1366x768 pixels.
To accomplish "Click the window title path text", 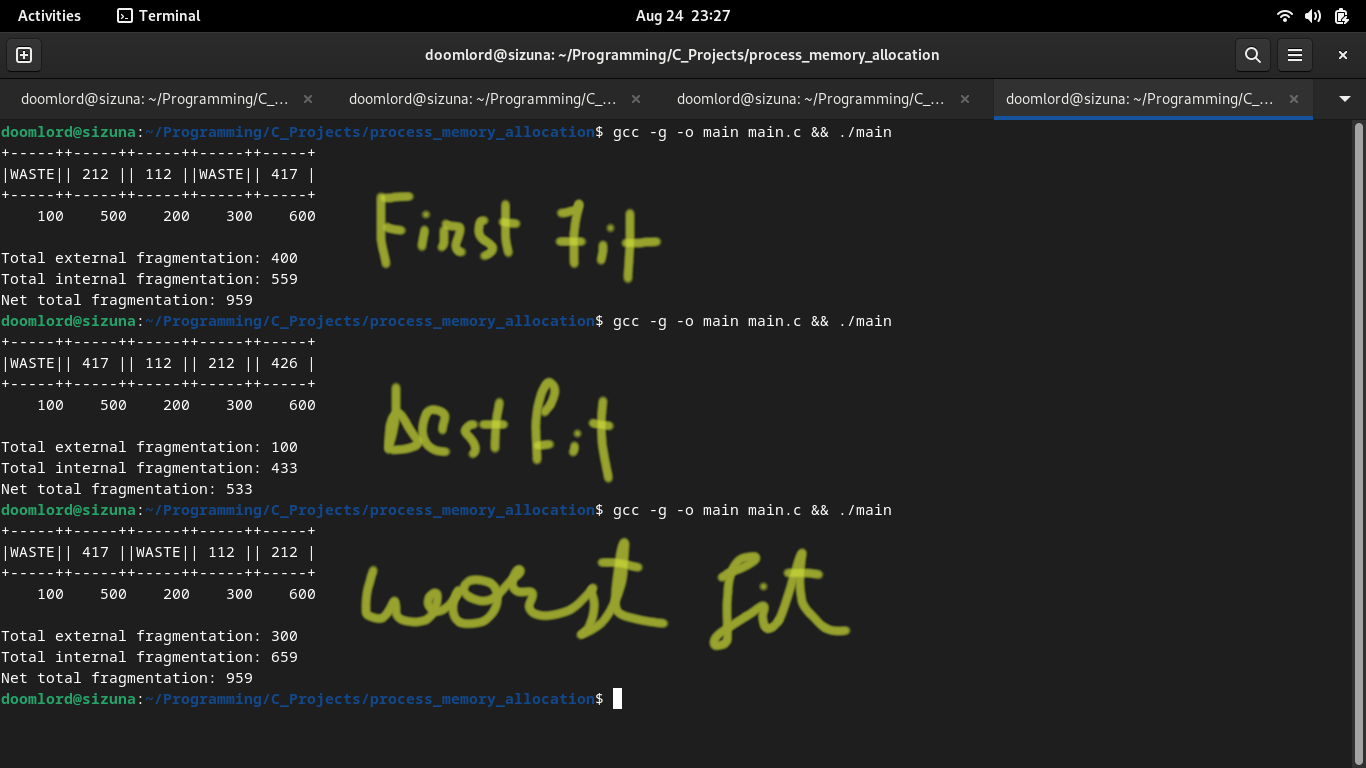I will tap(682, 55).
